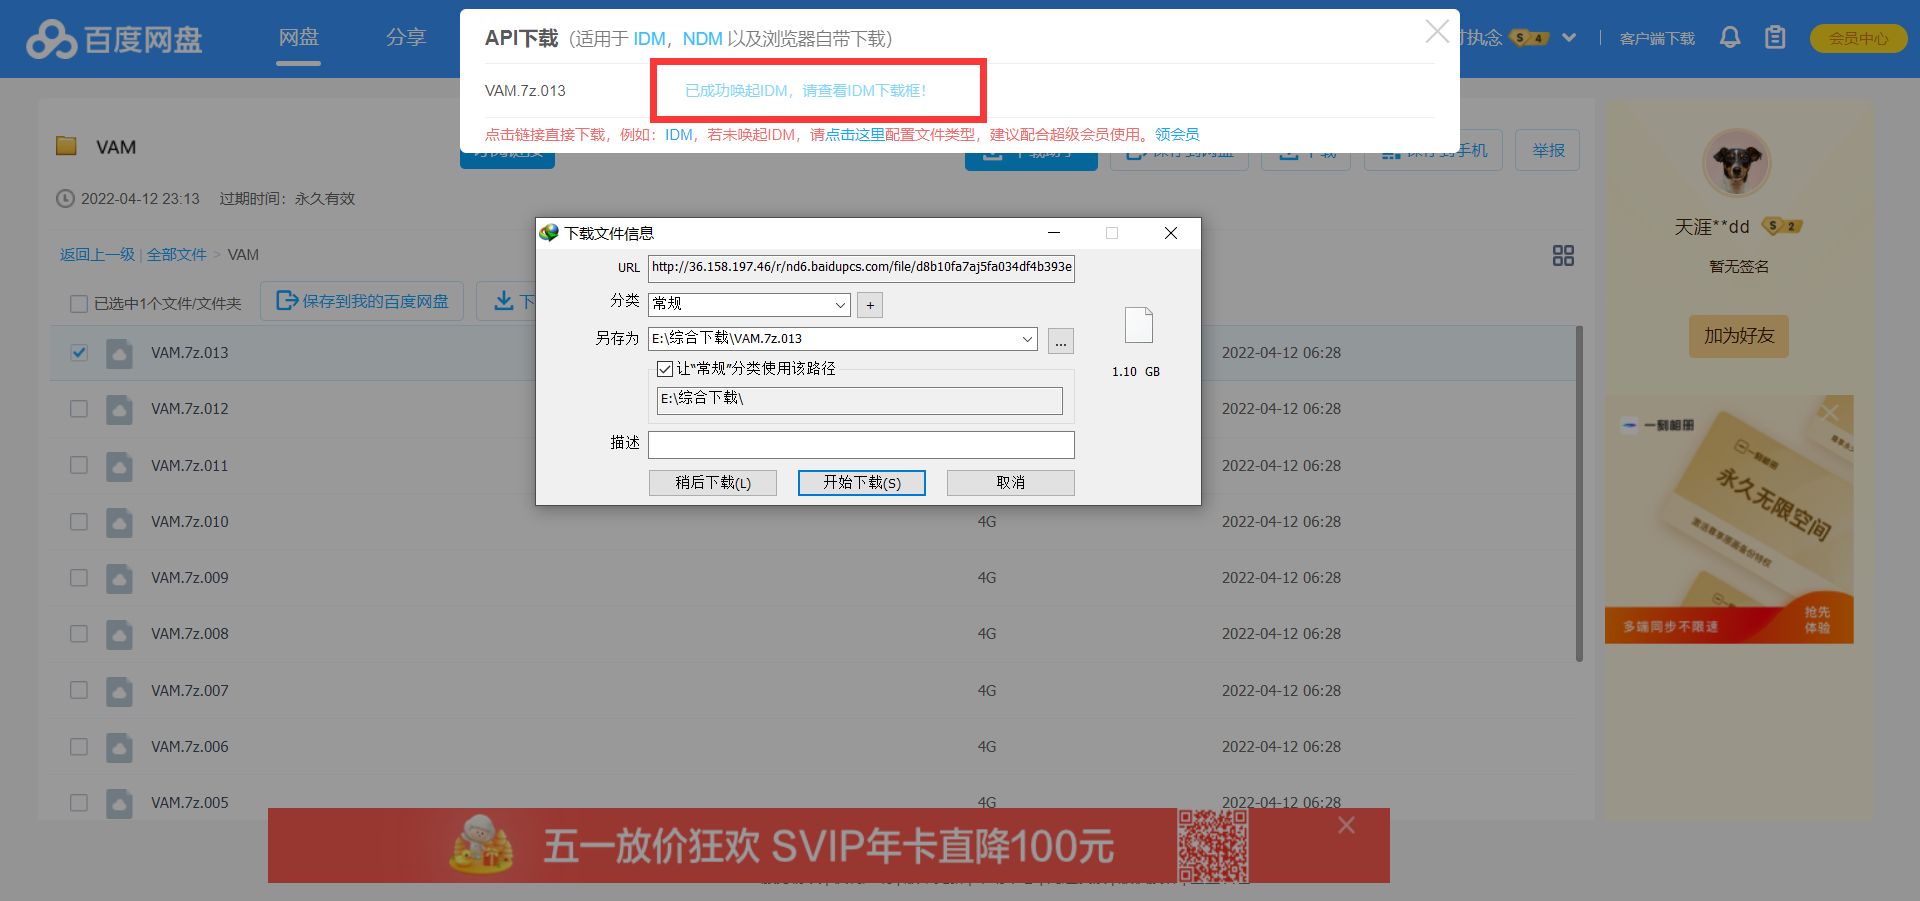Click the 描述 description input field
The height and width of the screenshot is (901, 1920).
click(x=861, y=445)
